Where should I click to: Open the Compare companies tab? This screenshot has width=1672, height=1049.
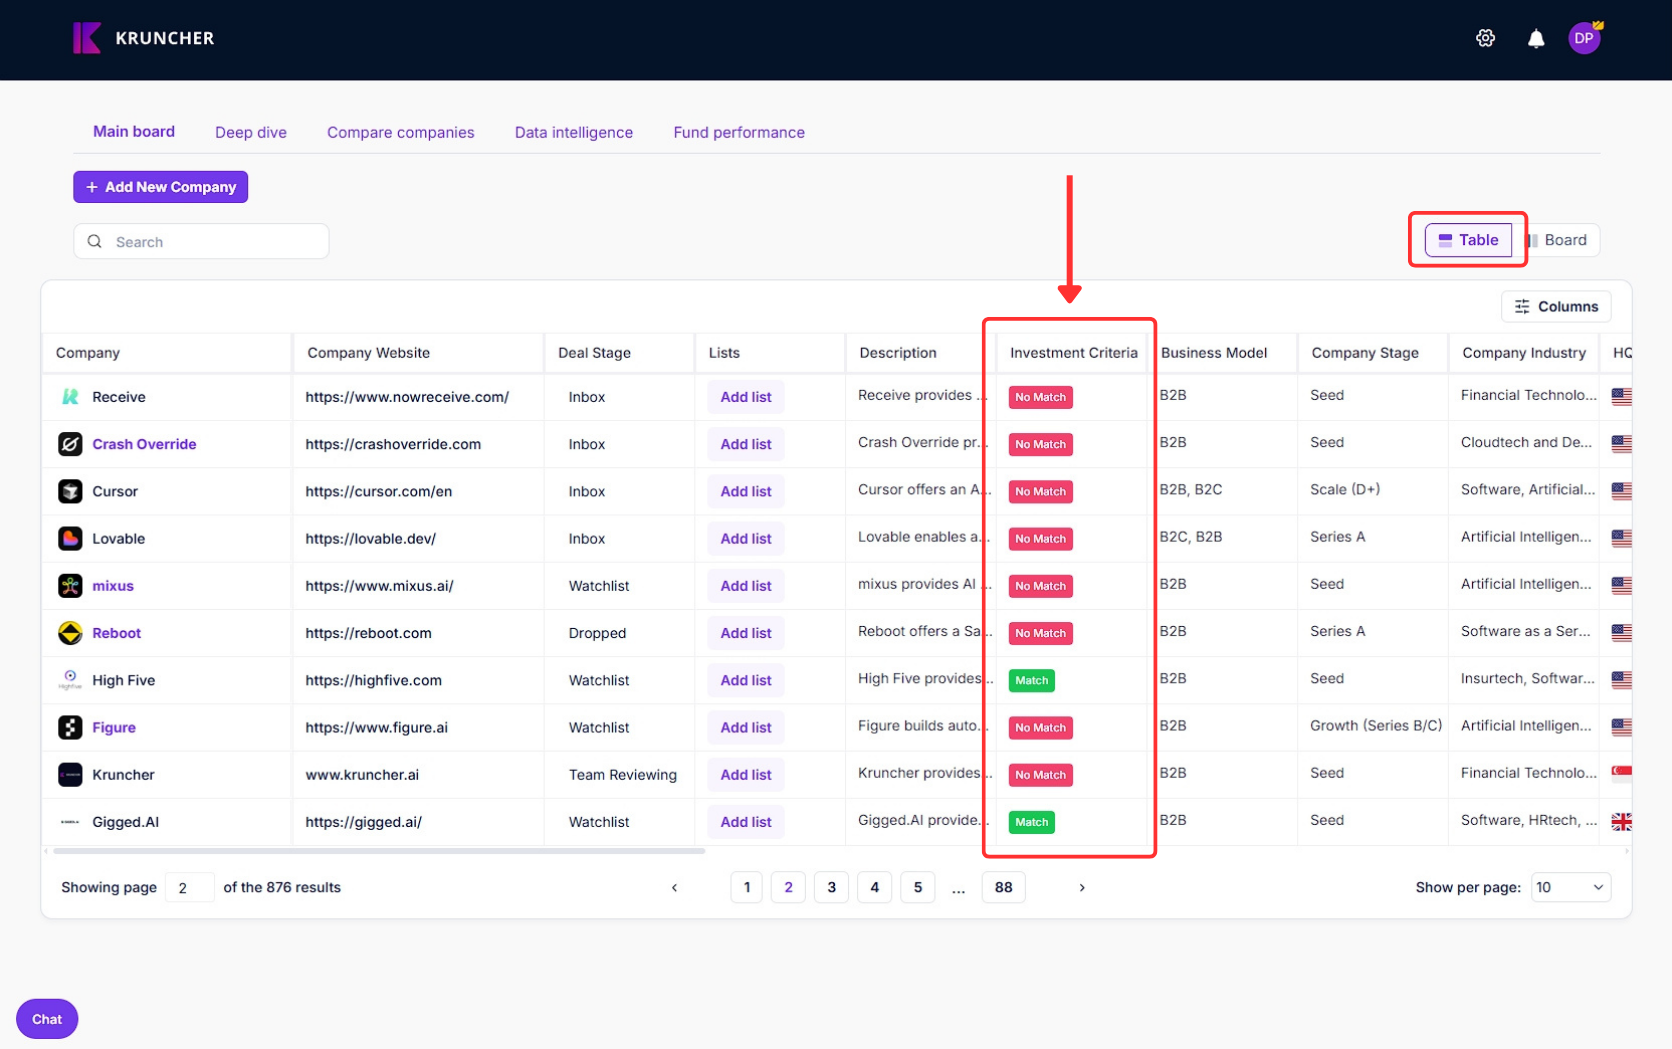[x=400, y=132]
